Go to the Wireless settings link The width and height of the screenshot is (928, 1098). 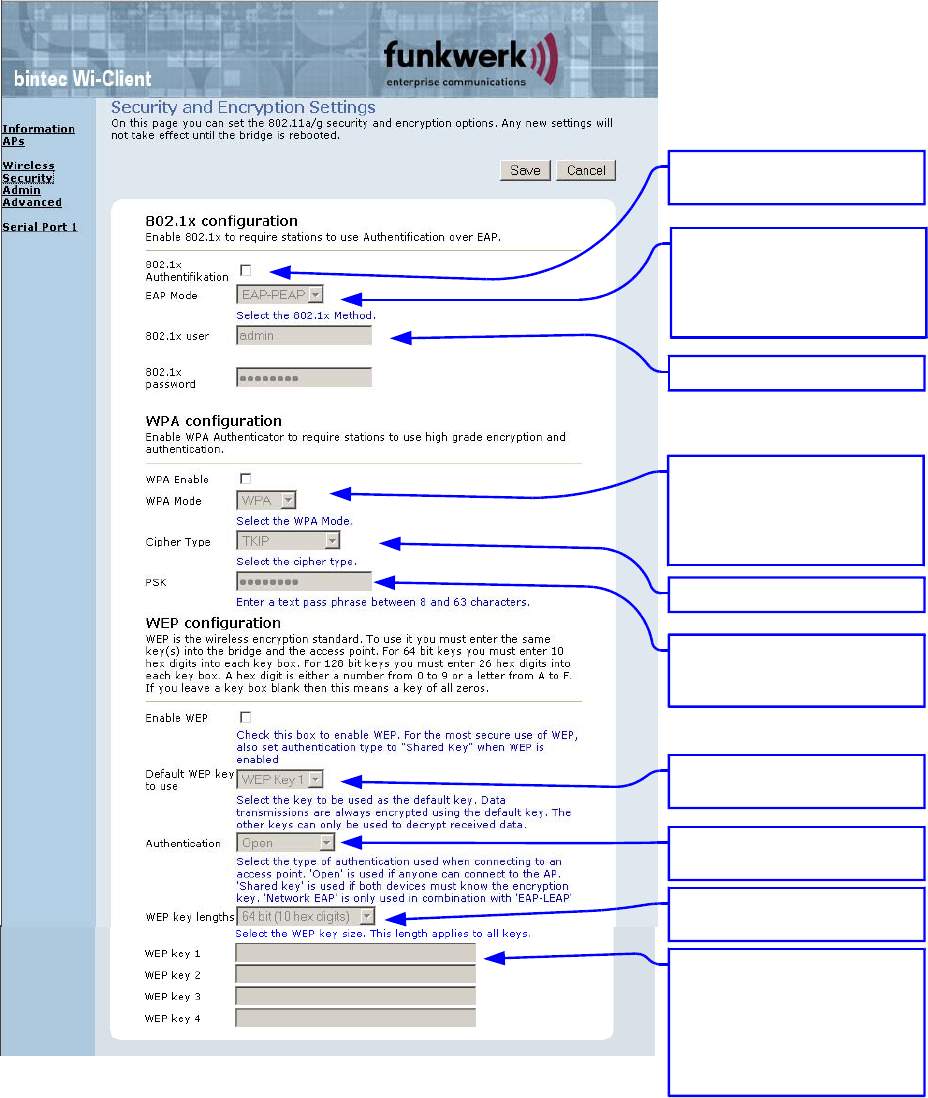pos(28,166)
